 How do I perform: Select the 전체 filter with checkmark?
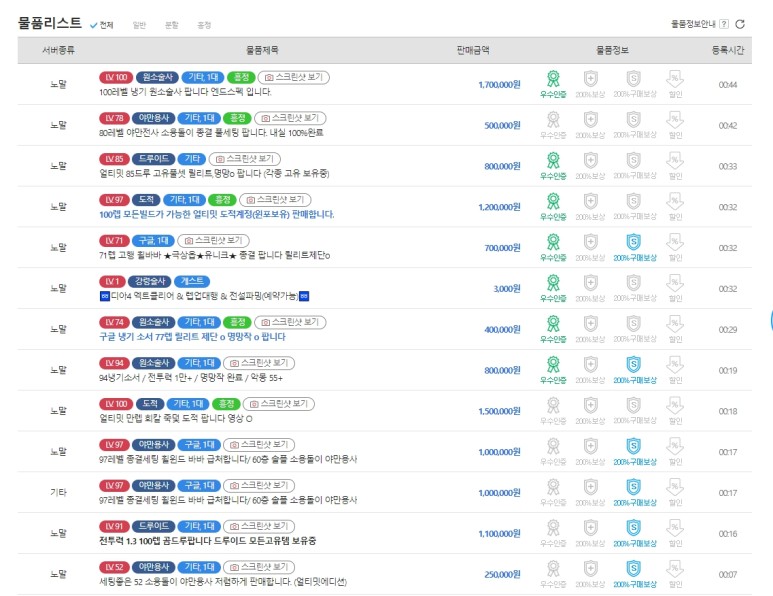click(102, 25)
